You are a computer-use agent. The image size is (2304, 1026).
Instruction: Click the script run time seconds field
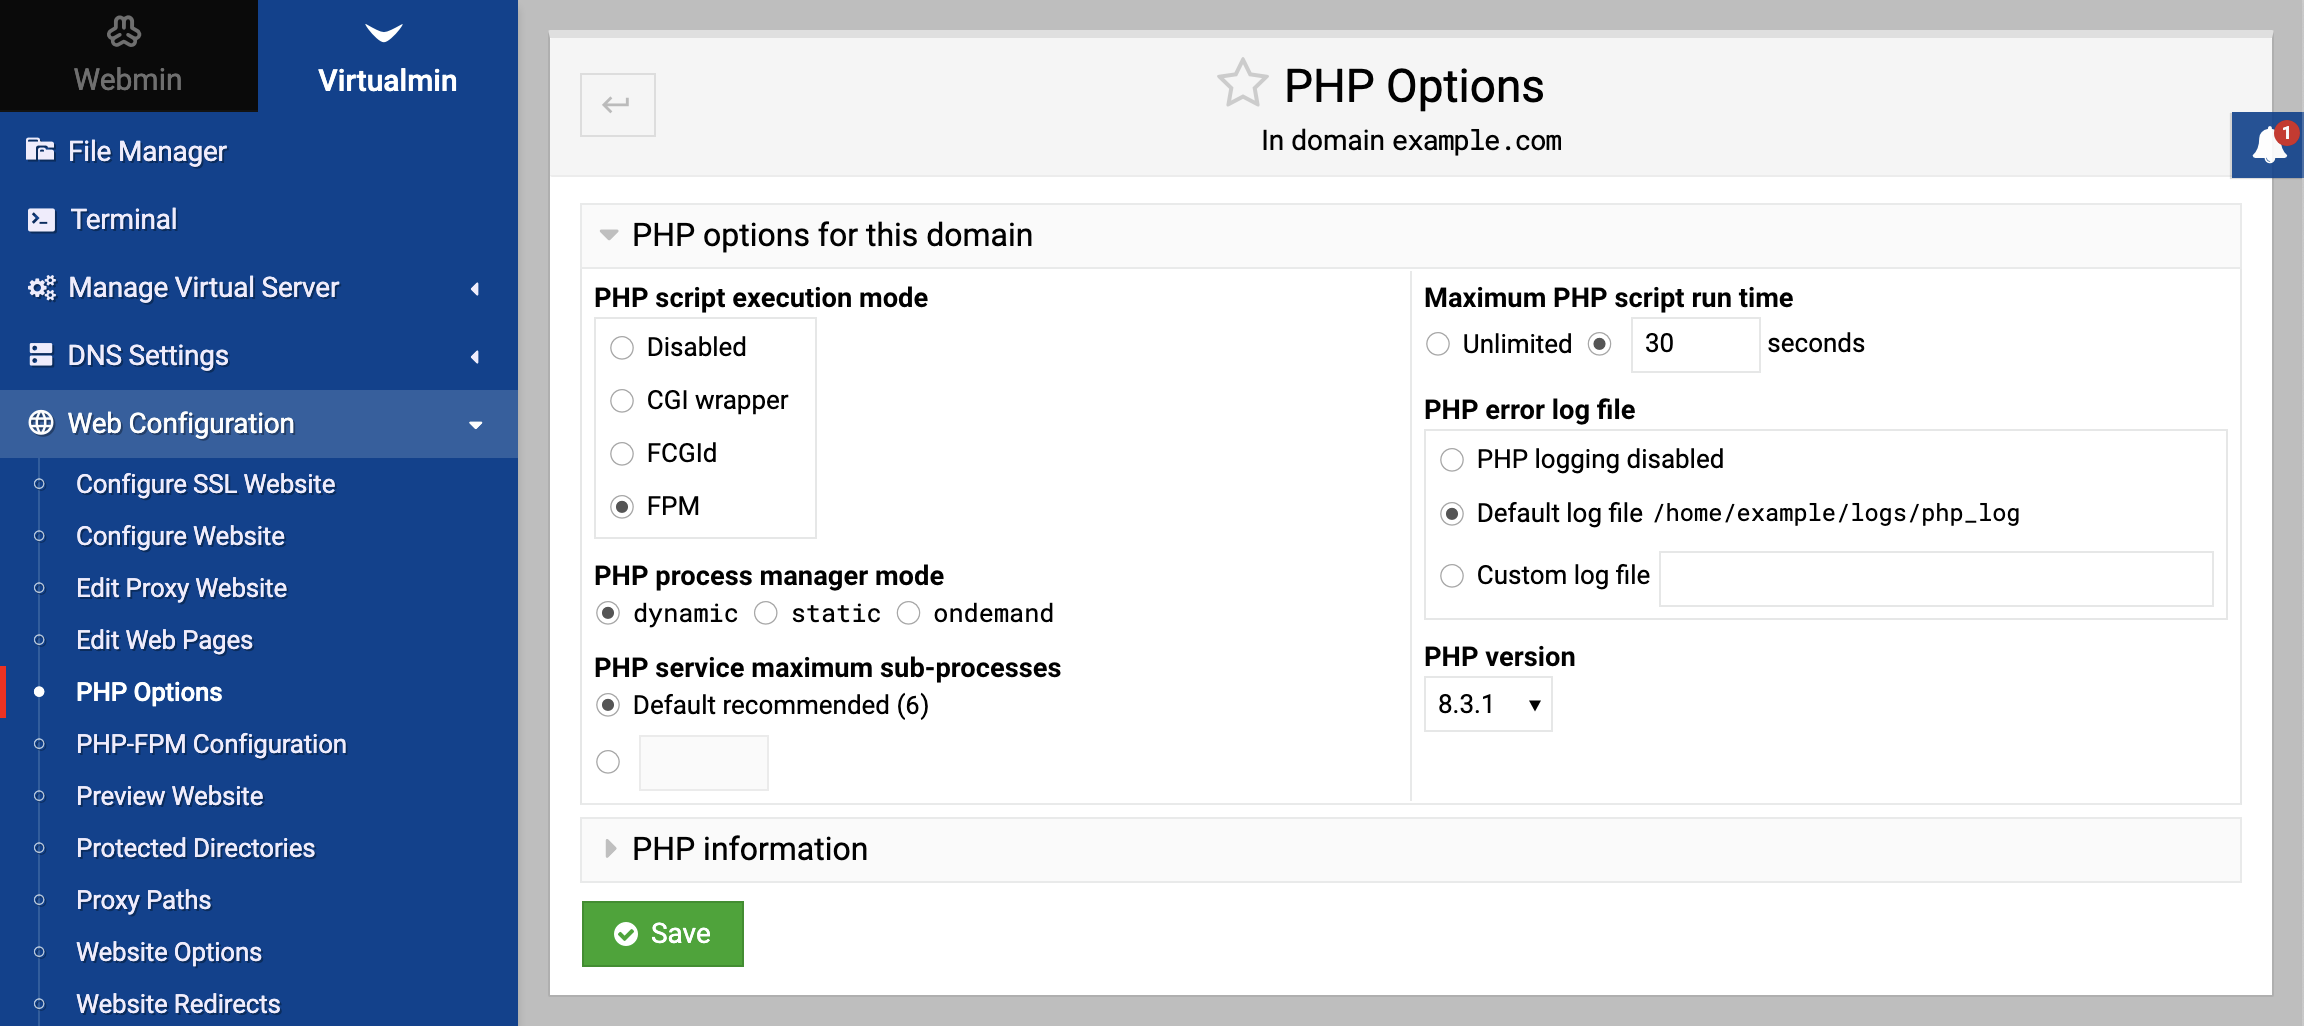tap(1694, 344)
